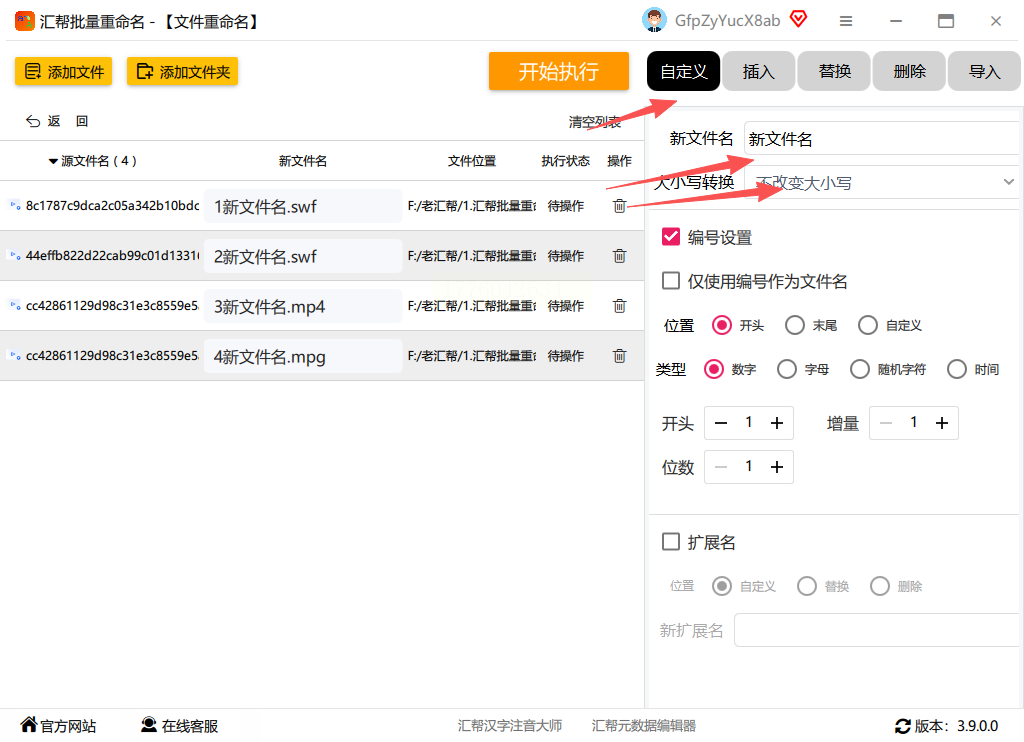
Task: Select 替换 extension radio button
Action: click(807, 586)
